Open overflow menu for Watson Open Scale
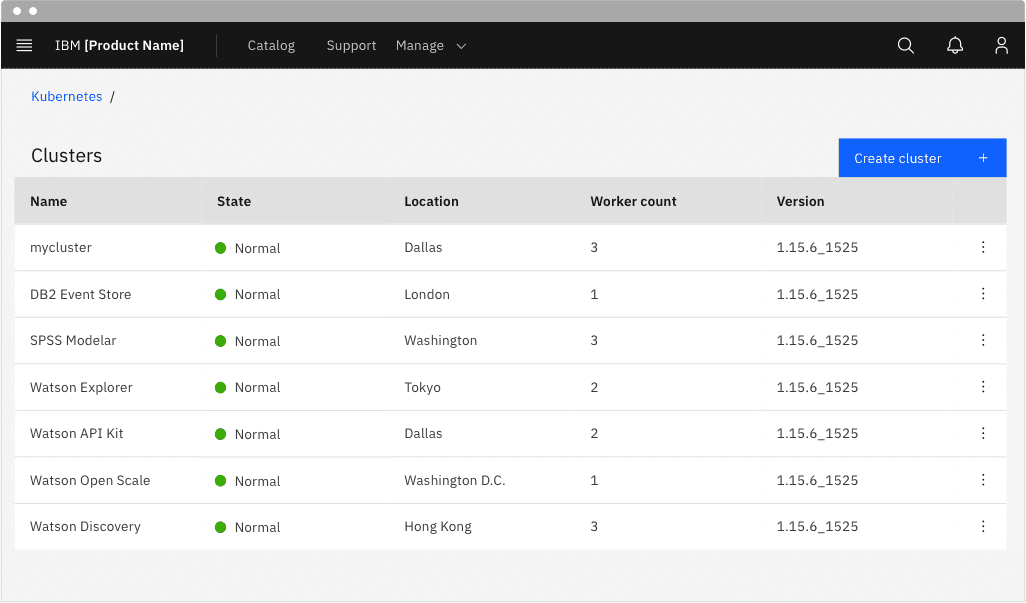The height and width of the screenshot is (603, 1026). 983,480
